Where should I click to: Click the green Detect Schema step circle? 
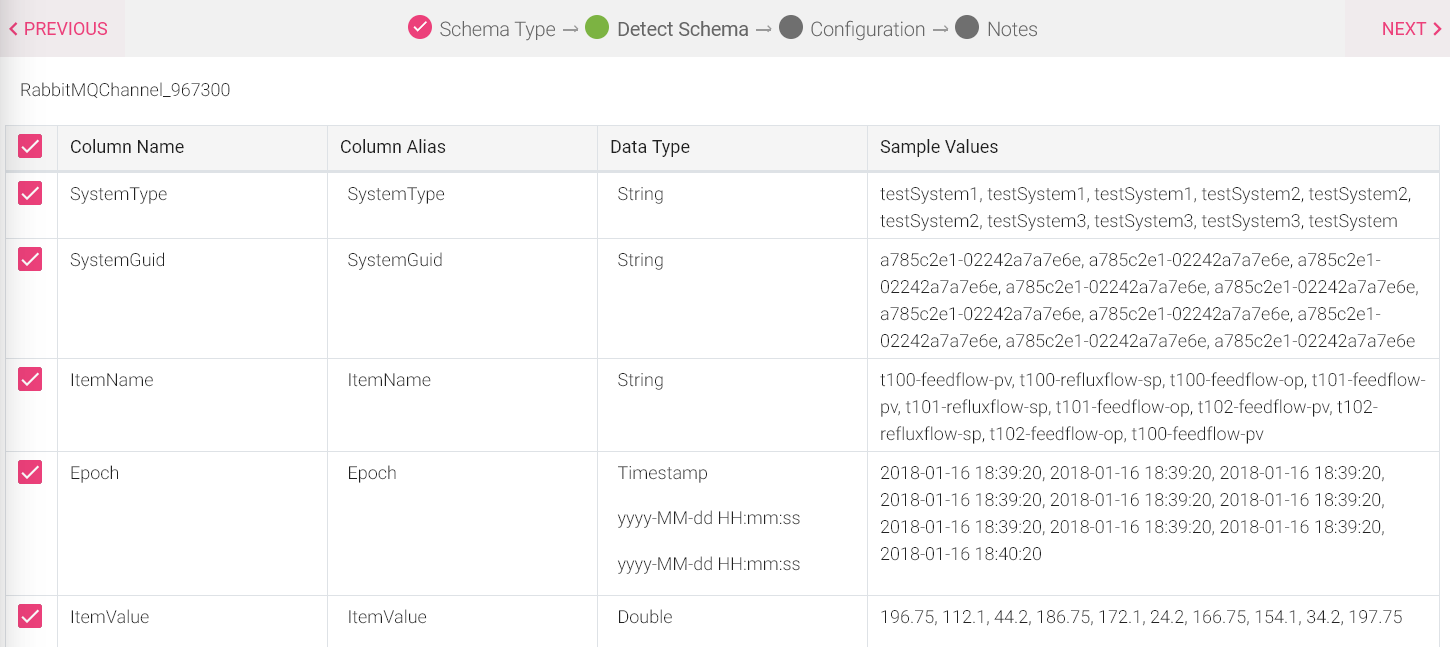(x=597, y=28)
